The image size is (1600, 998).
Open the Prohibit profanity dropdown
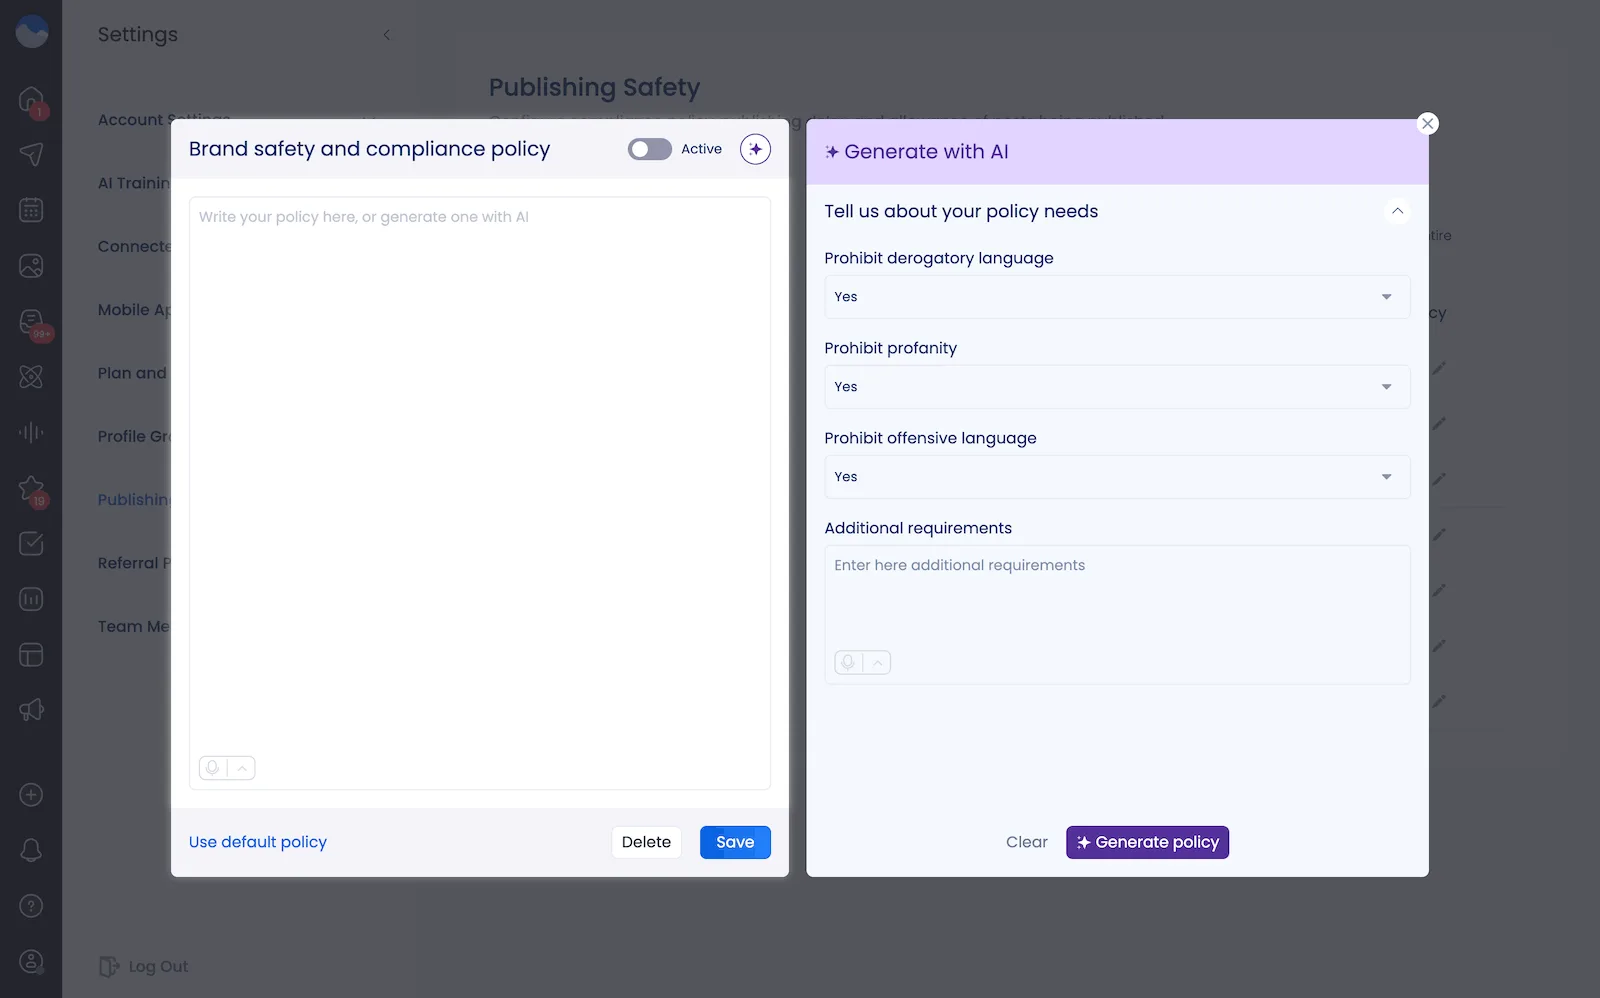[x=1117, y=387]
